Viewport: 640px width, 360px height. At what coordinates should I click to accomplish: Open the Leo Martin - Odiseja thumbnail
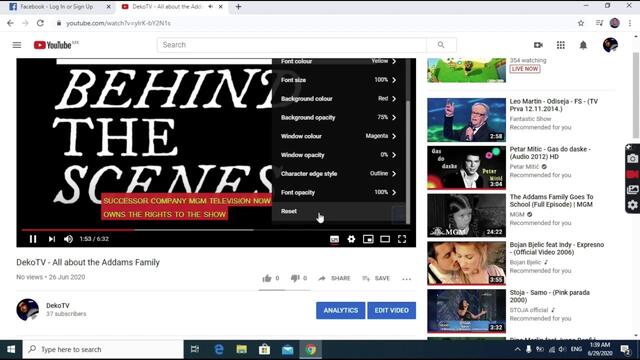tap(467, 120)
